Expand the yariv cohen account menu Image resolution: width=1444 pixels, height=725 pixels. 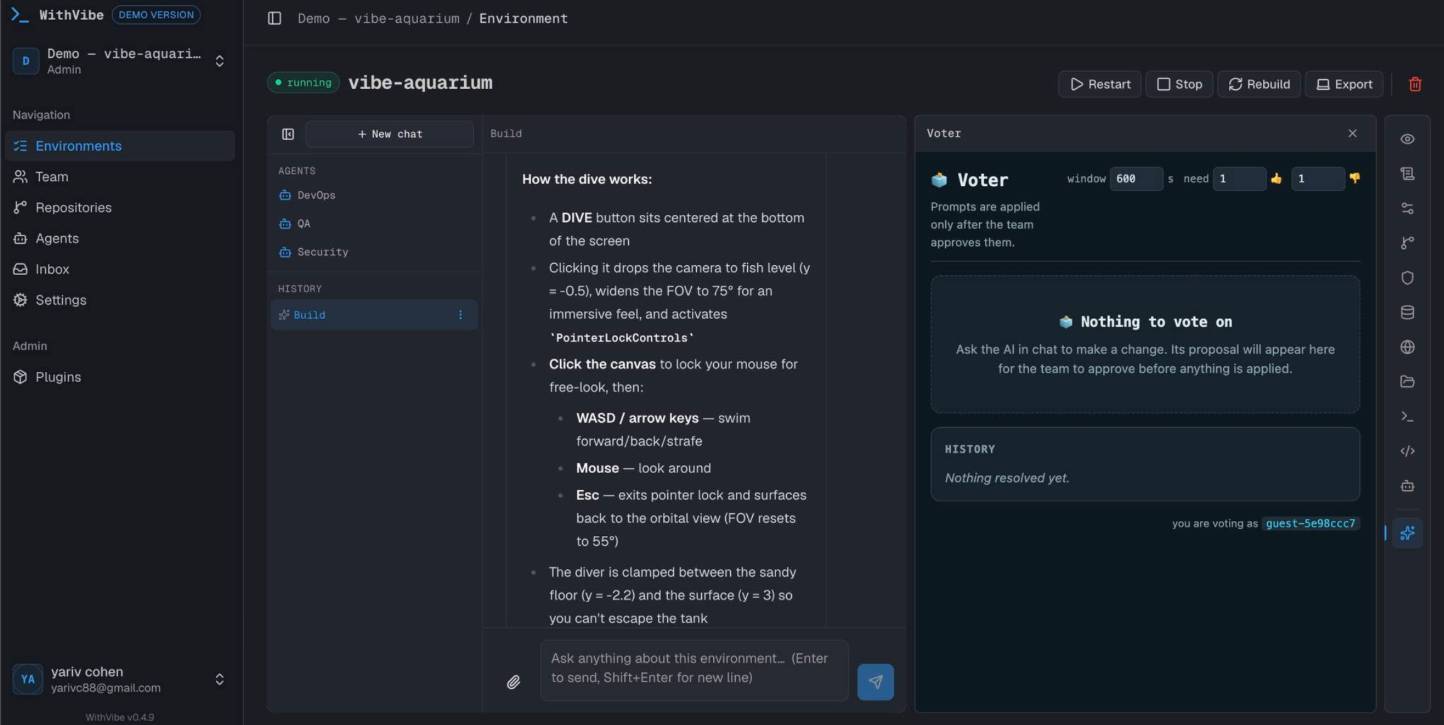[120, 680]
